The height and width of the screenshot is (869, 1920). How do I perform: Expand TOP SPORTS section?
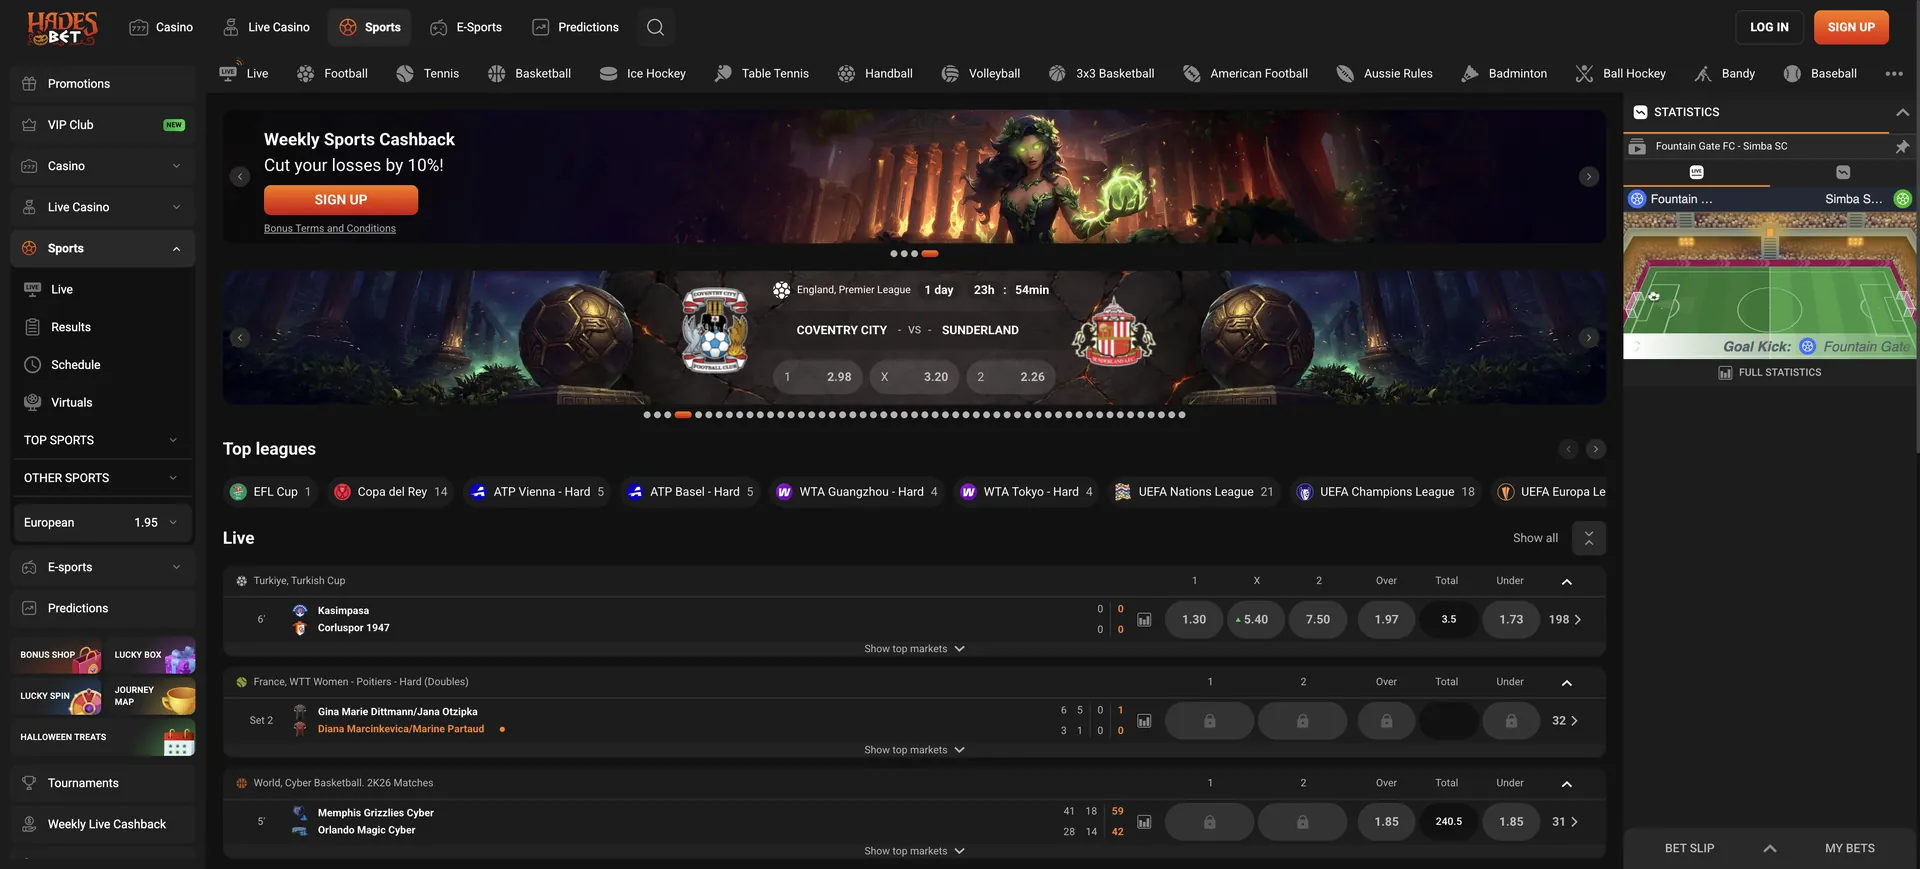pyautogui.click(x=103, y=440)
